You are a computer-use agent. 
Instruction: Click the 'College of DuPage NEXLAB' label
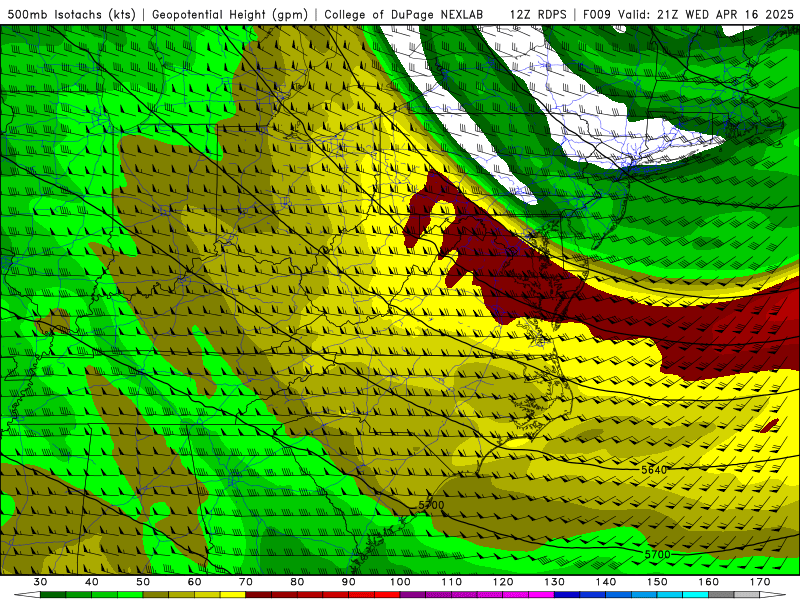coord(404,15)
